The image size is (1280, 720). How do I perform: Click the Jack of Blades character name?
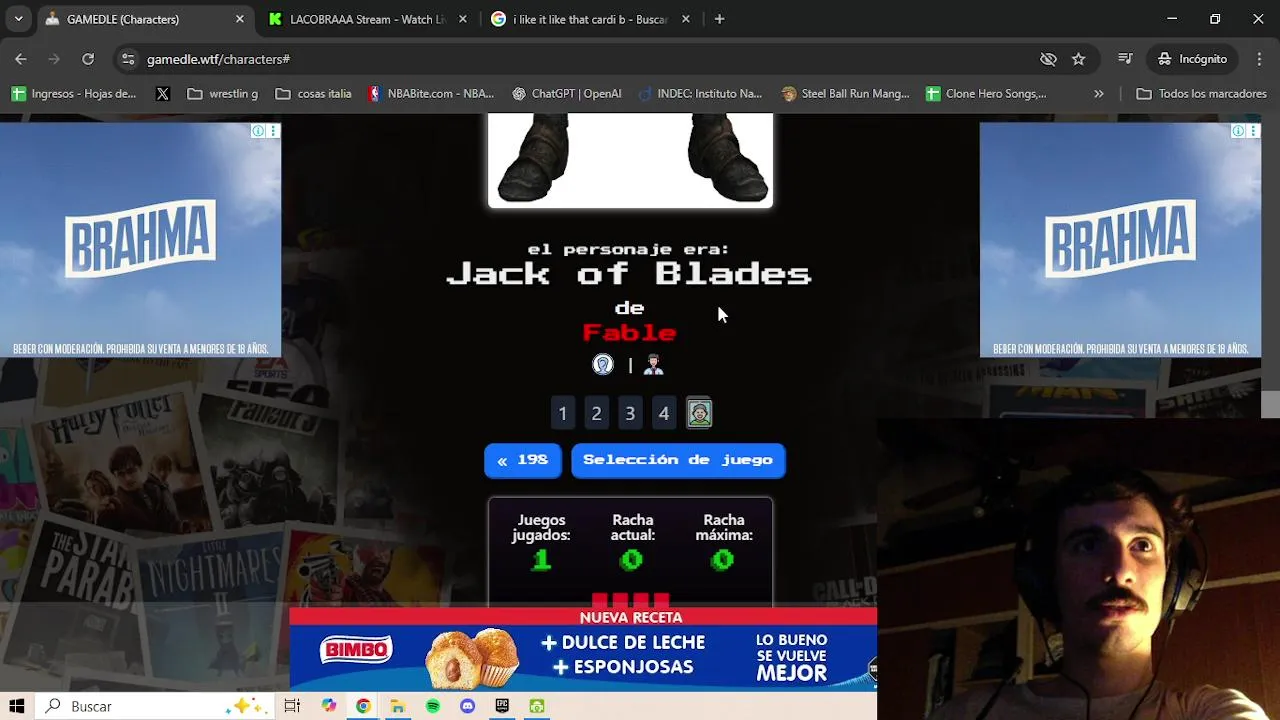tap(629, 273)
